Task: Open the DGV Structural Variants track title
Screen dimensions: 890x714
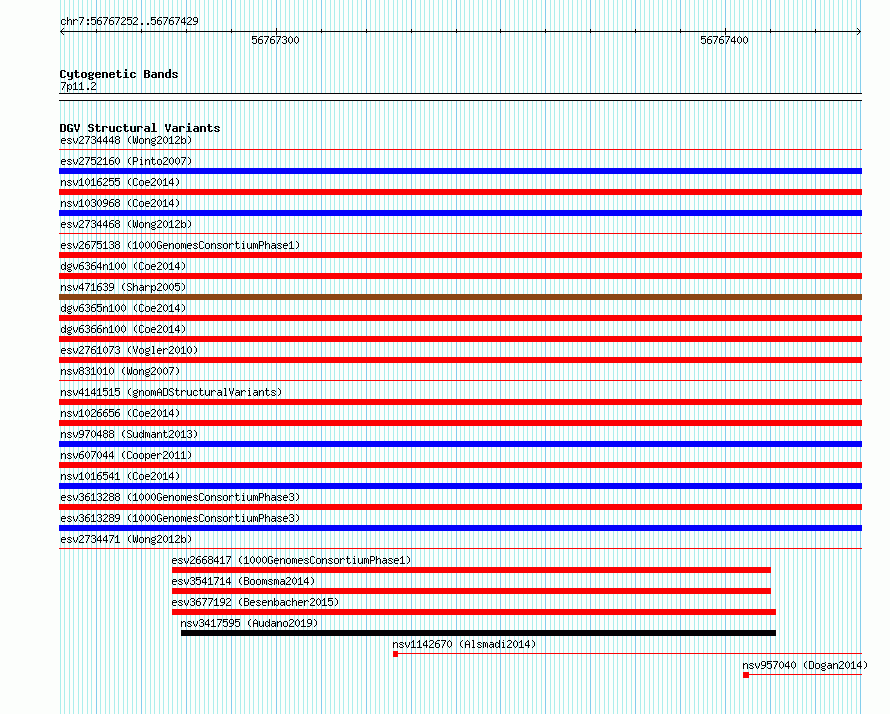Action: click(x=140, y=128)
